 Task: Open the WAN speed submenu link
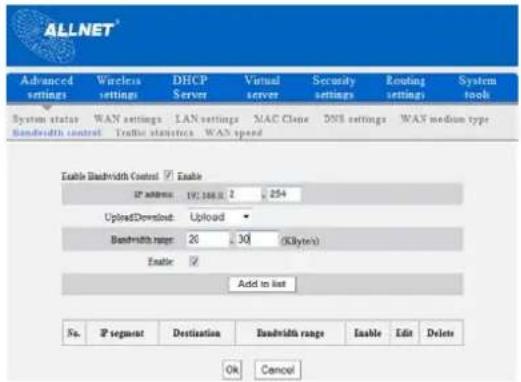(234, 133)
